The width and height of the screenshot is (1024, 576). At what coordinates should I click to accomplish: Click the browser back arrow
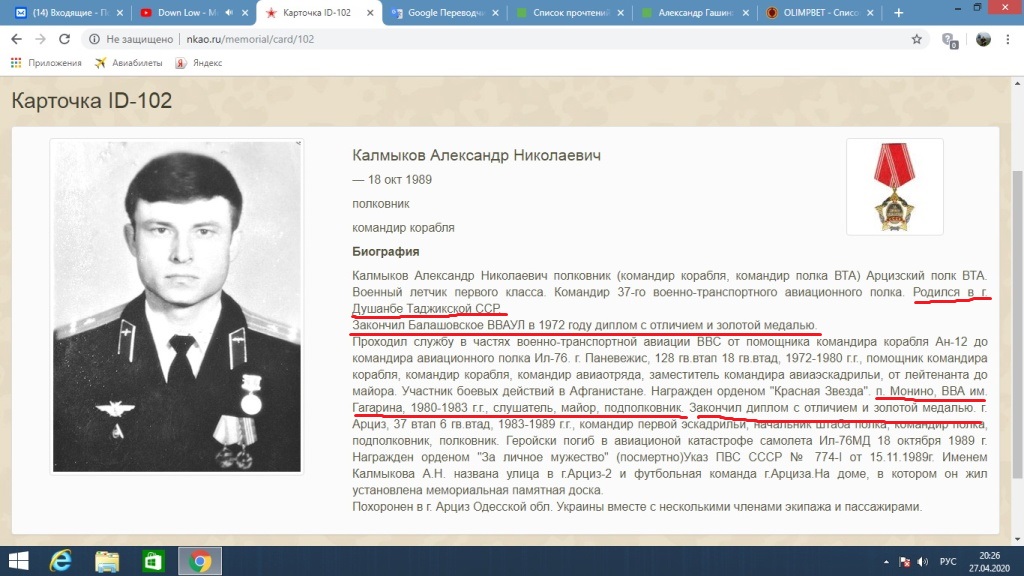point(16,39)
